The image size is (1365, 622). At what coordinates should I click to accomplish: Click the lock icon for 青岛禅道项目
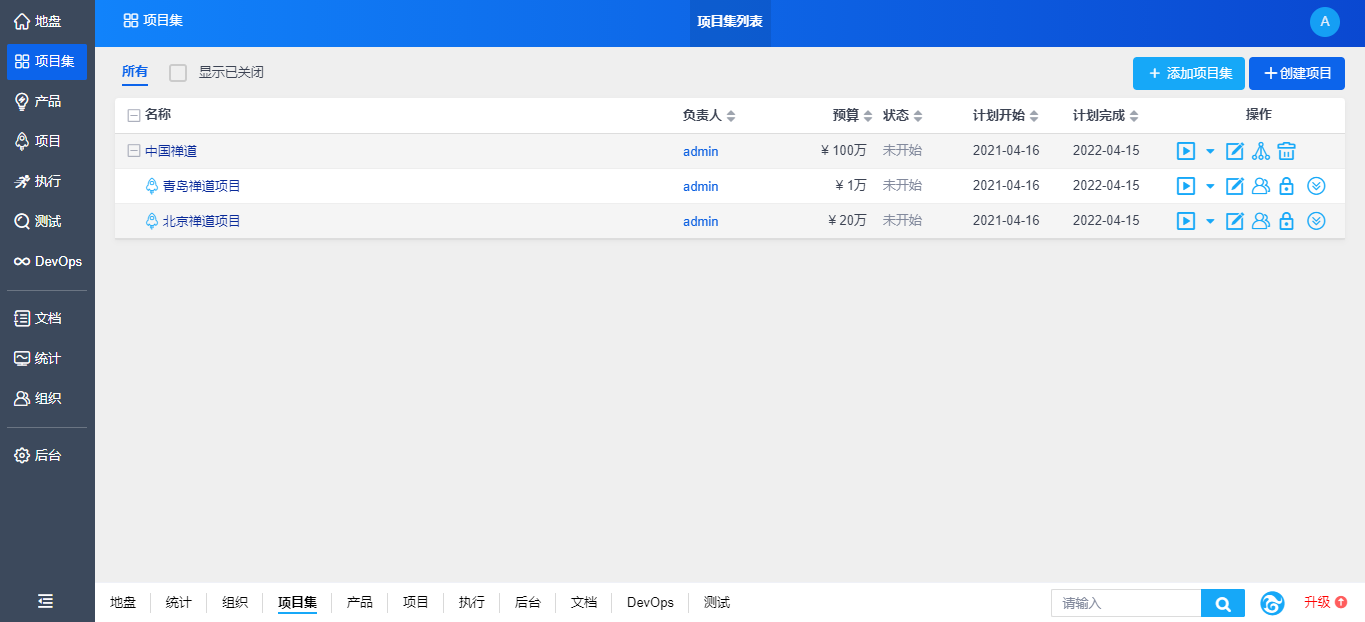[x=1287, y=186]
